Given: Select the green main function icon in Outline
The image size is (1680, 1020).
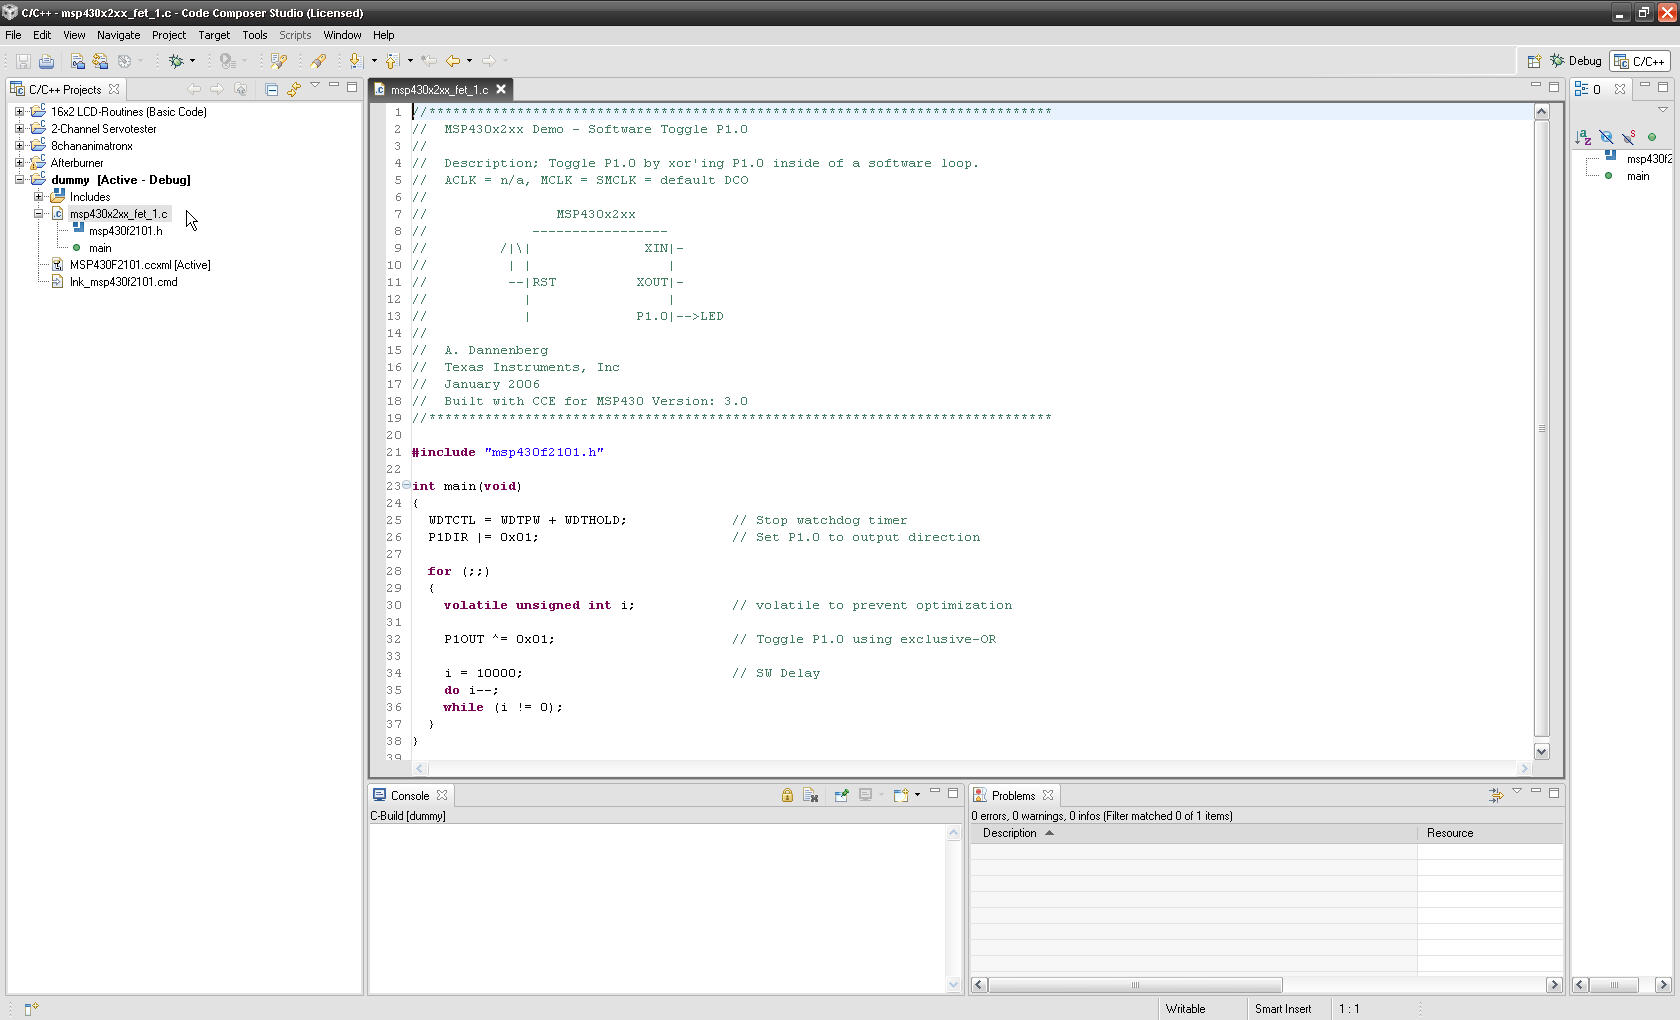Looking at the screenshot, I should pos(1610,177).
